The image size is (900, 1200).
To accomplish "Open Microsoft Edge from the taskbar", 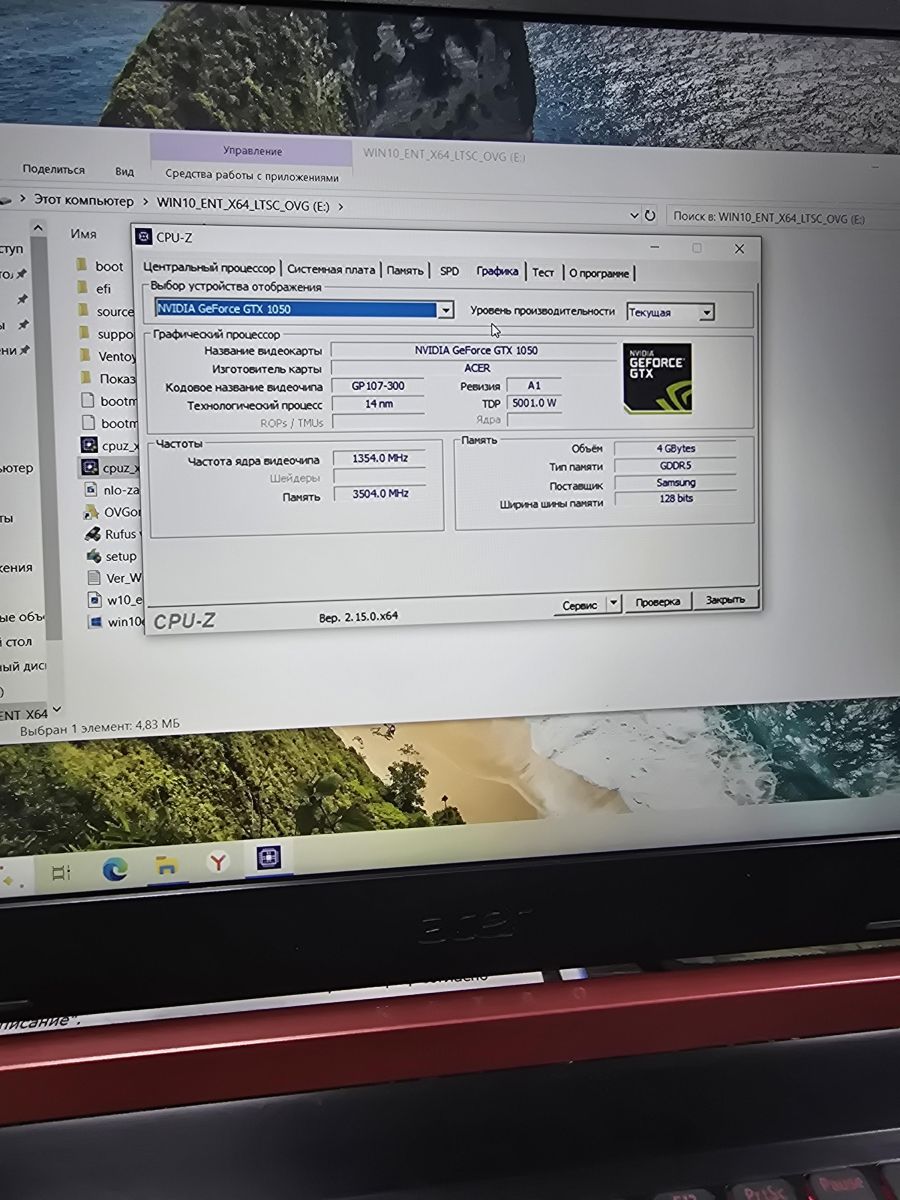I will [115, 868].
